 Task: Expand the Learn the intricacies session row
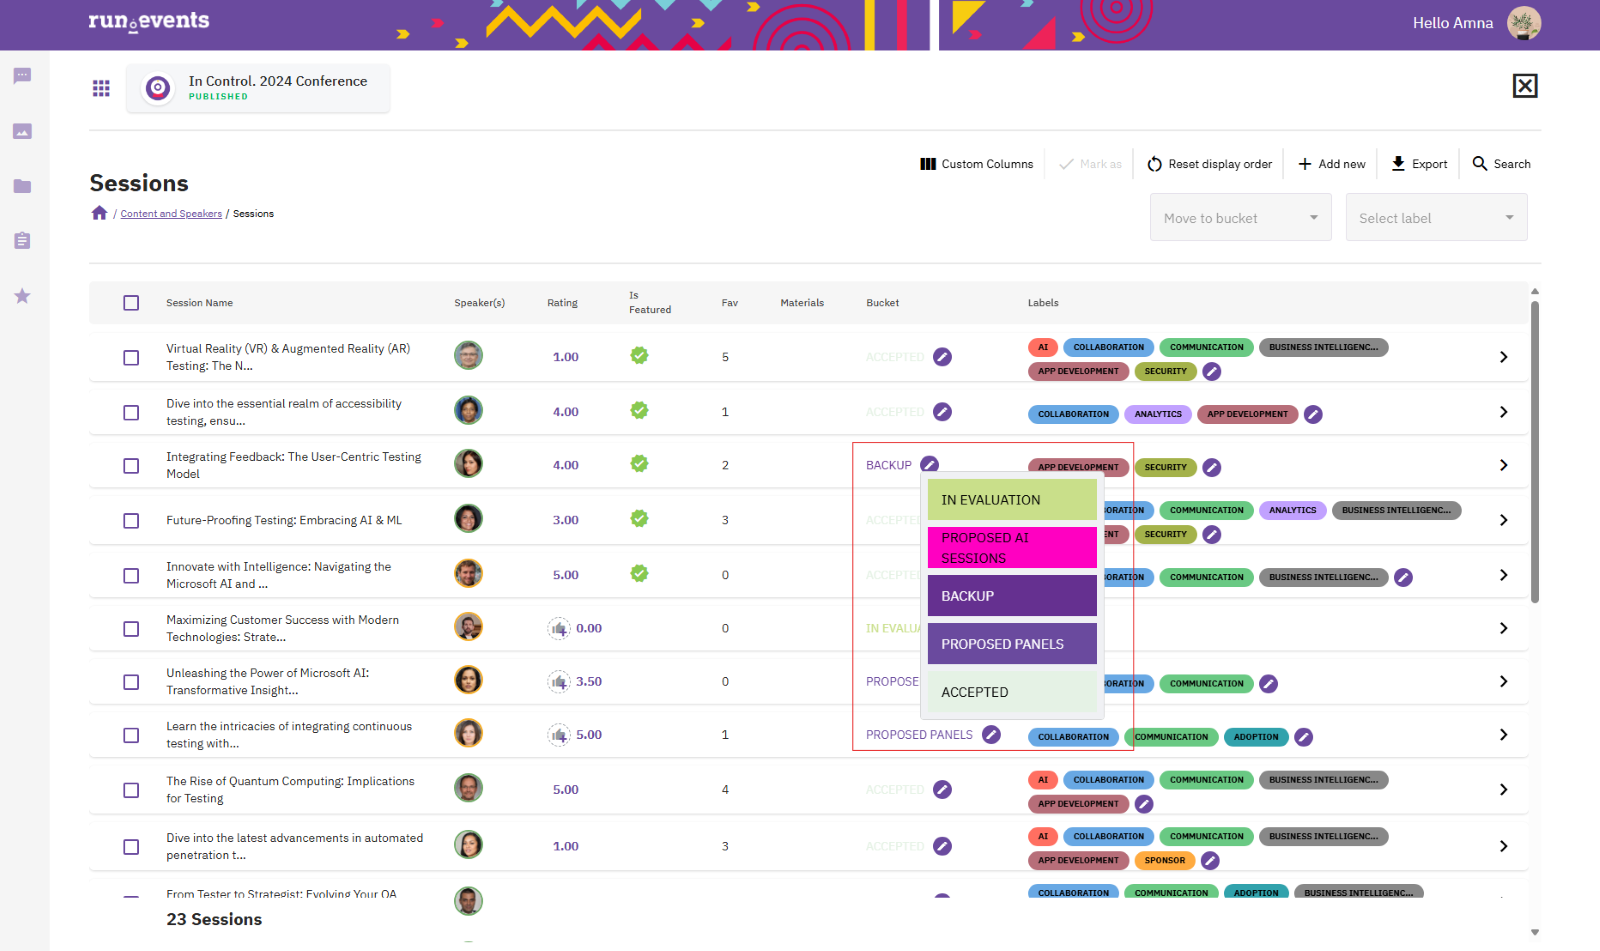1503,735
